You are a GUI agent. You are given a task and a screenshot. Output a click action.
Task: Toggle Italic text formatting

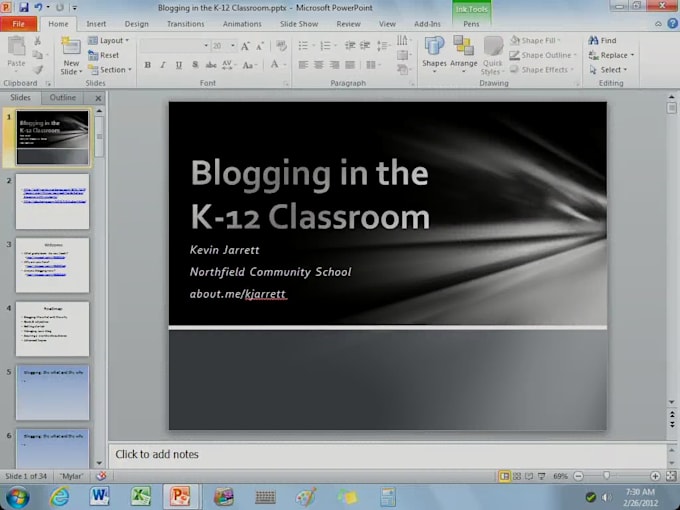[x=164, y=65]
